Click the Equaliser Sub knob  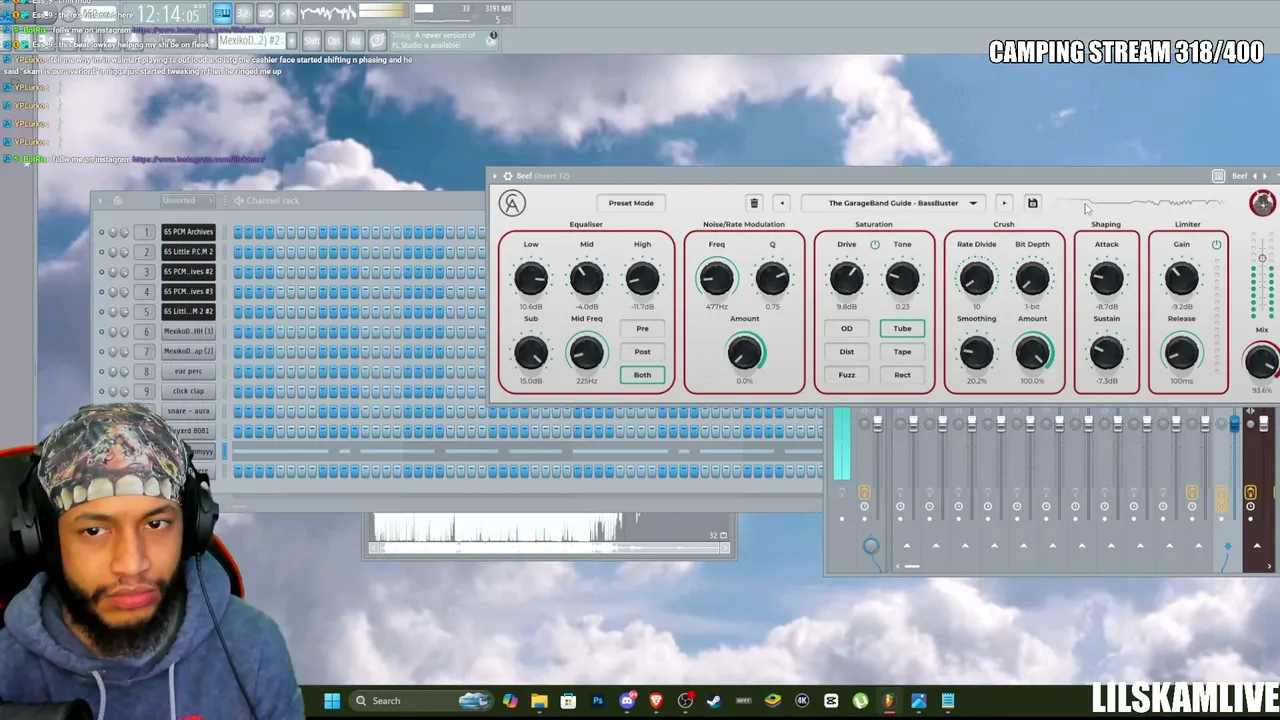pos(531,352)
